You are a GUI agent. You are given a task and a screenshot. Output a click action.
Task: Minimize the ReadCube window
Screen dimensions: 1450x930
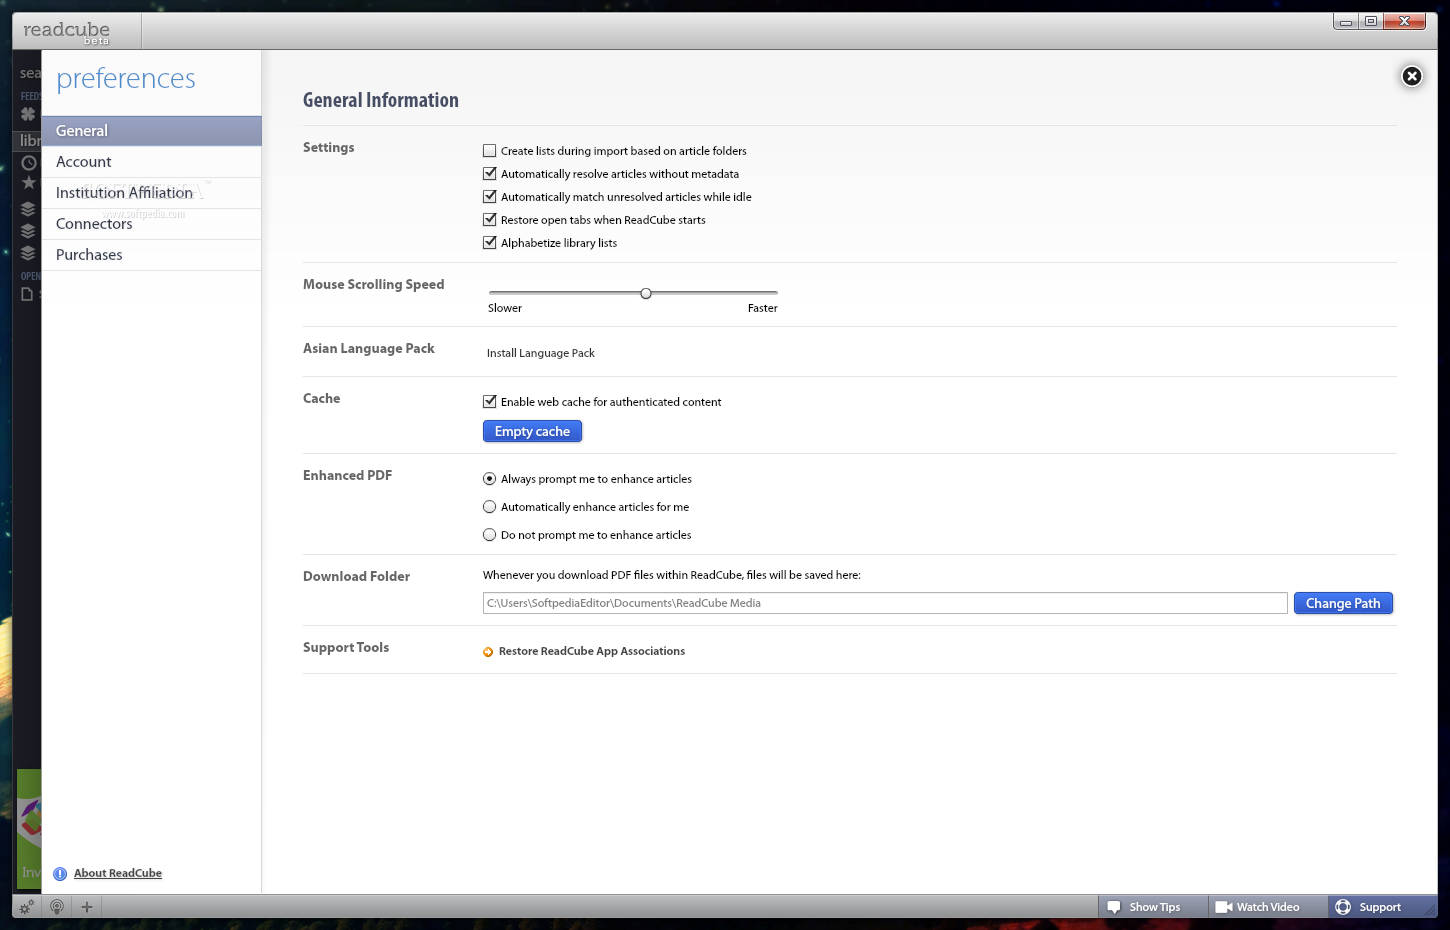tap(1346, 21)
